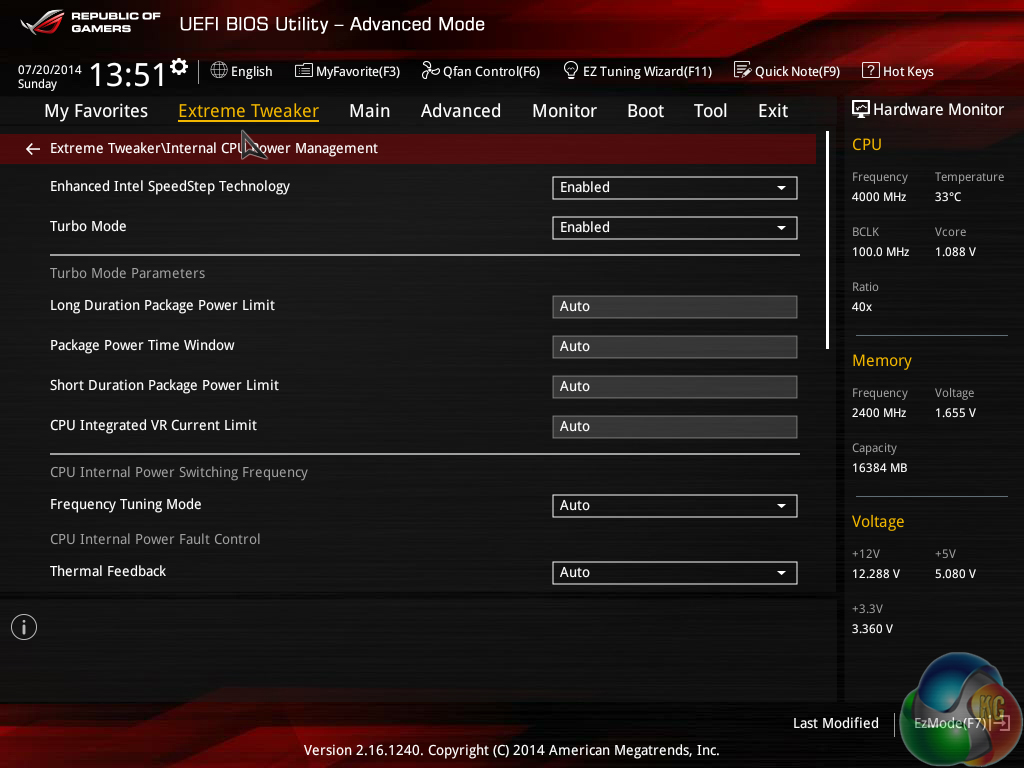1024x768 pixels.
Task: Open the My Favorites tab
Action: [96, 111]
